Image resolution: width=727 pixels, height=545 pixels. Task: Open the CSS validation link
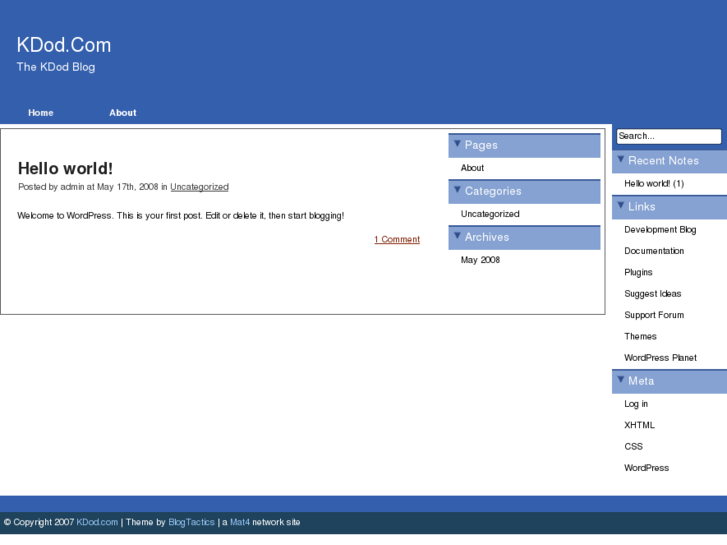(x=633, y=447)
